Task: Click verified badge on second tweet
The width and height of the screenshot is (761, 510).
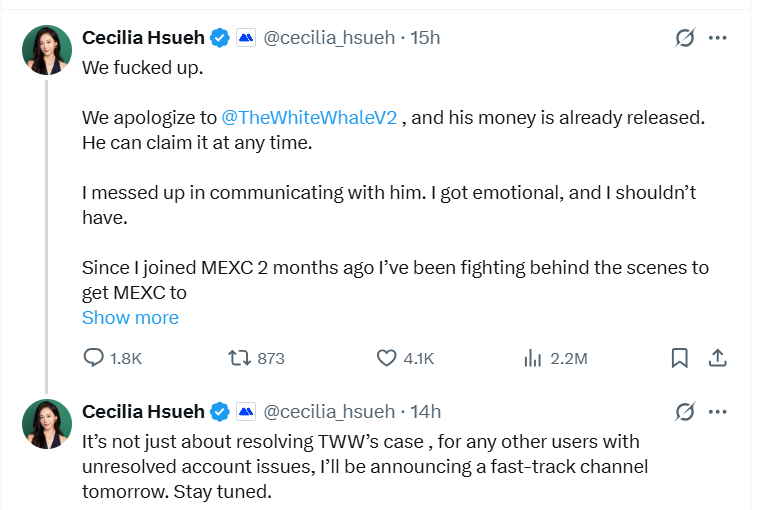Action: [x=219, y=411]
